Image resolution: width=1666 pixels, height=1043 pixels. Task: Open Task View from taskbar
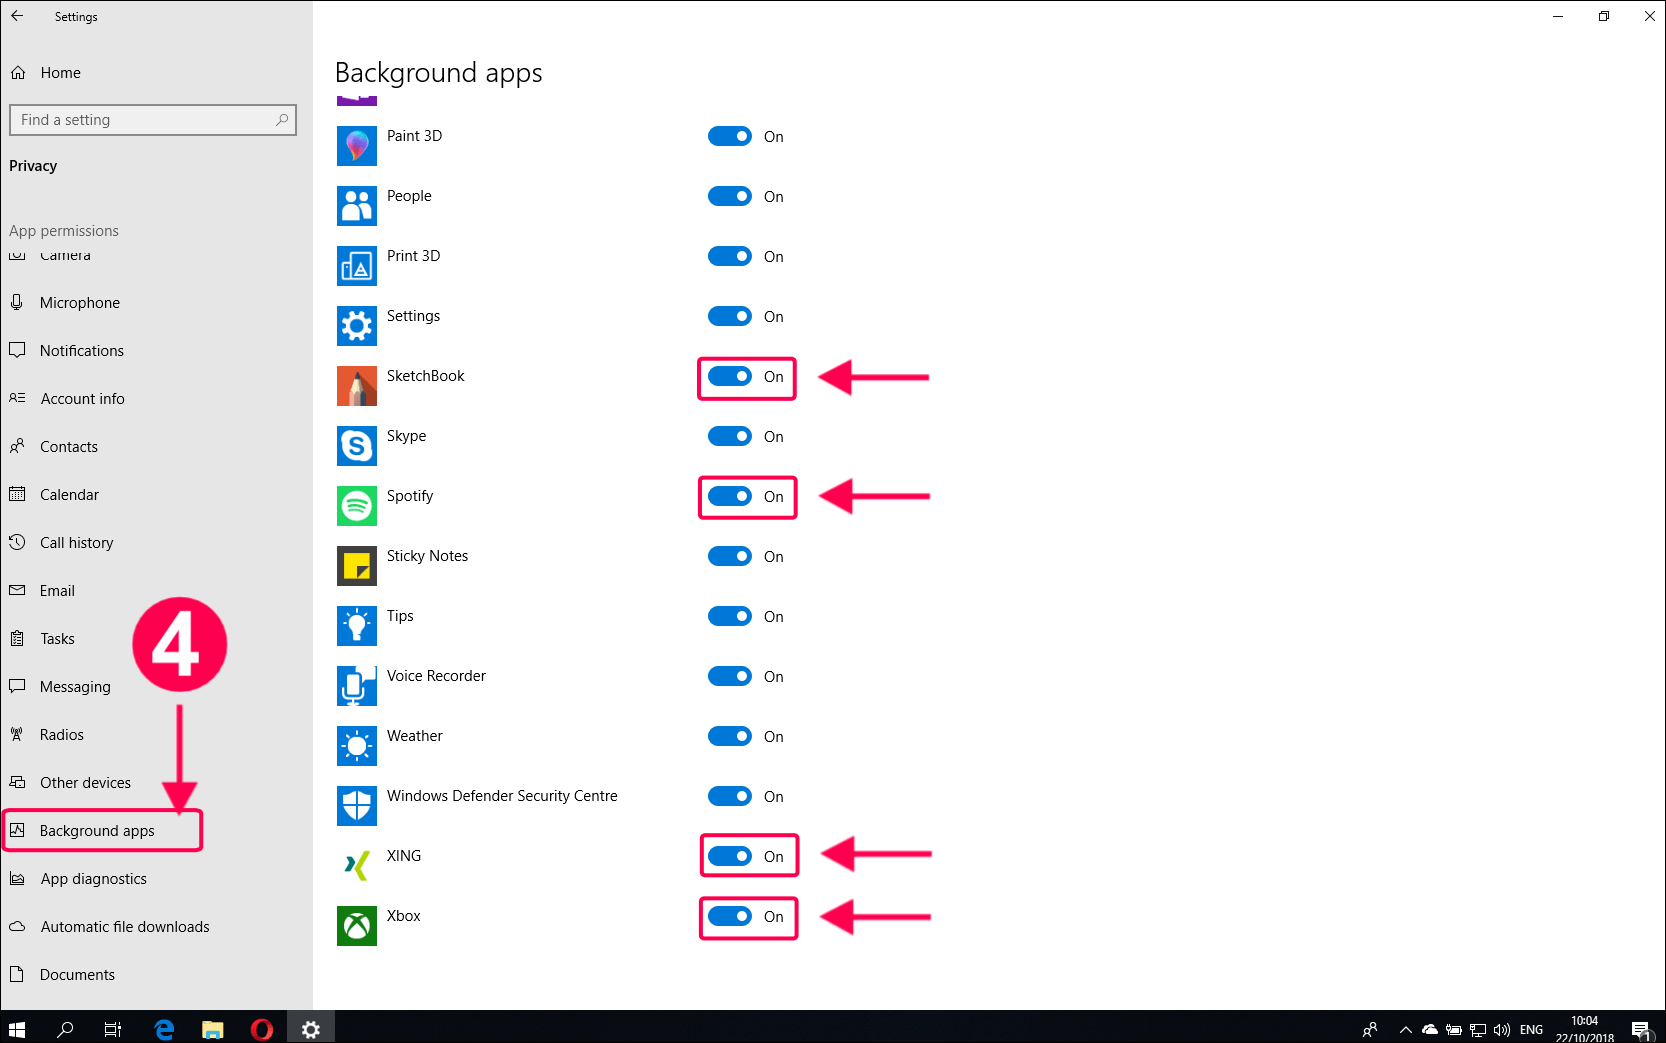click(113, 1029)
